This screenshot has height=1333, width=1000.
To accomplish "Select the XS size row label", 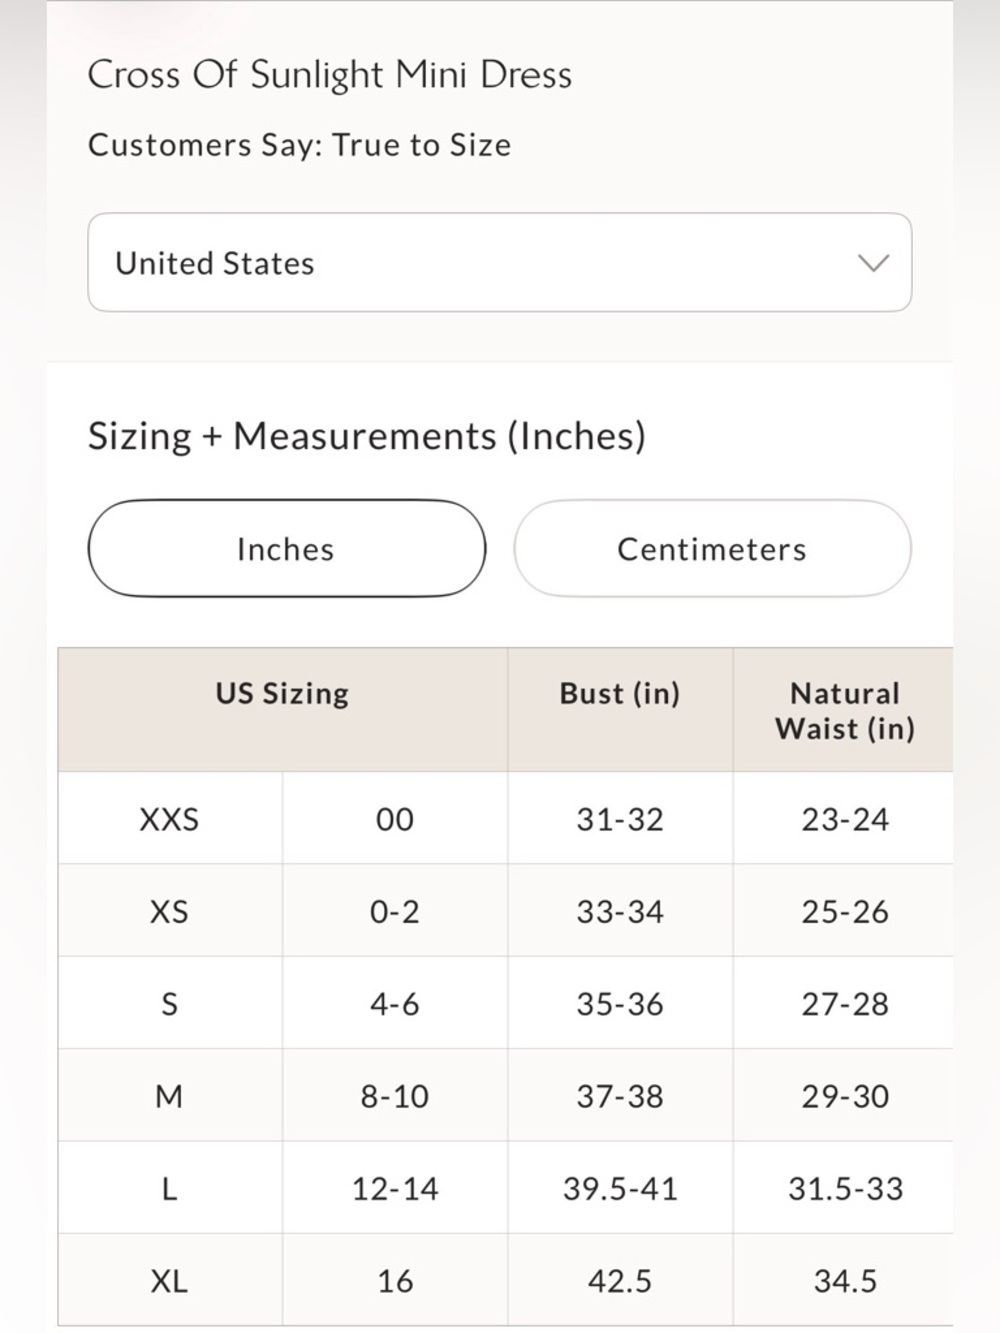I will (170, 911).
